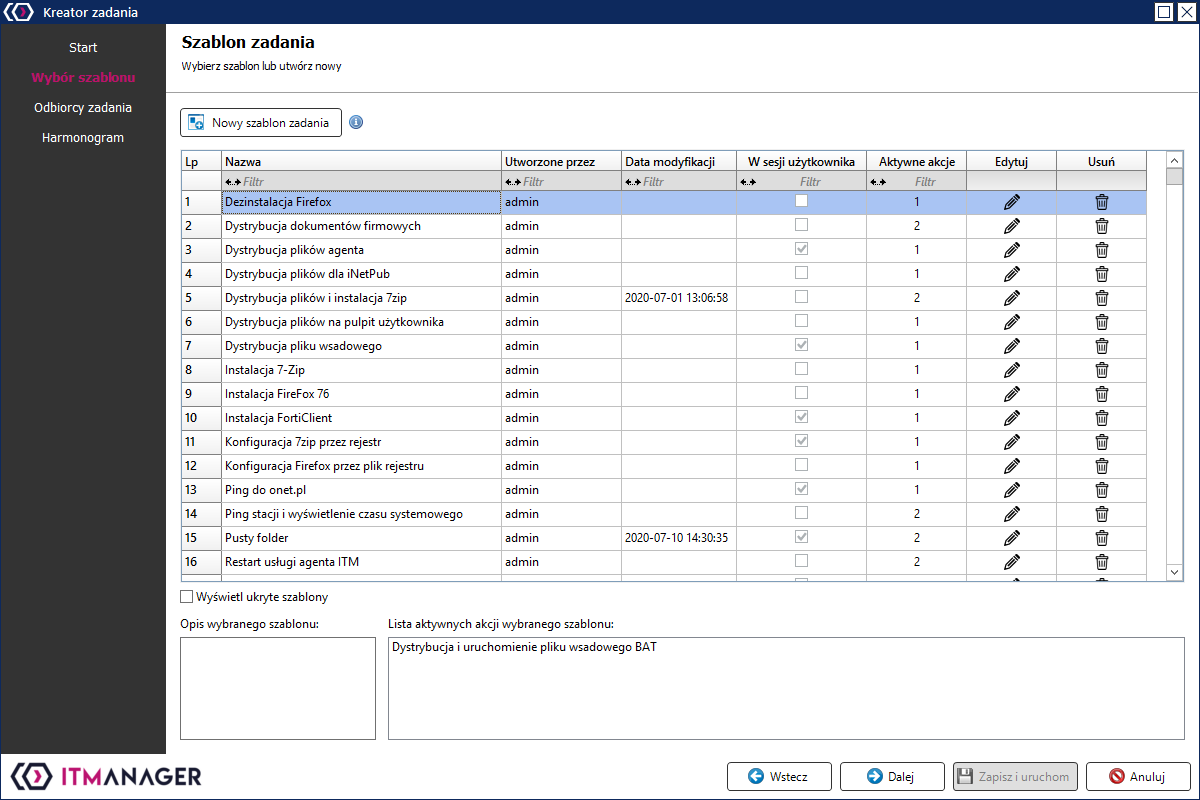Click the Opis wybranego szablonu text box
This screenshot has height=800, width=1200.
point(278,688)
